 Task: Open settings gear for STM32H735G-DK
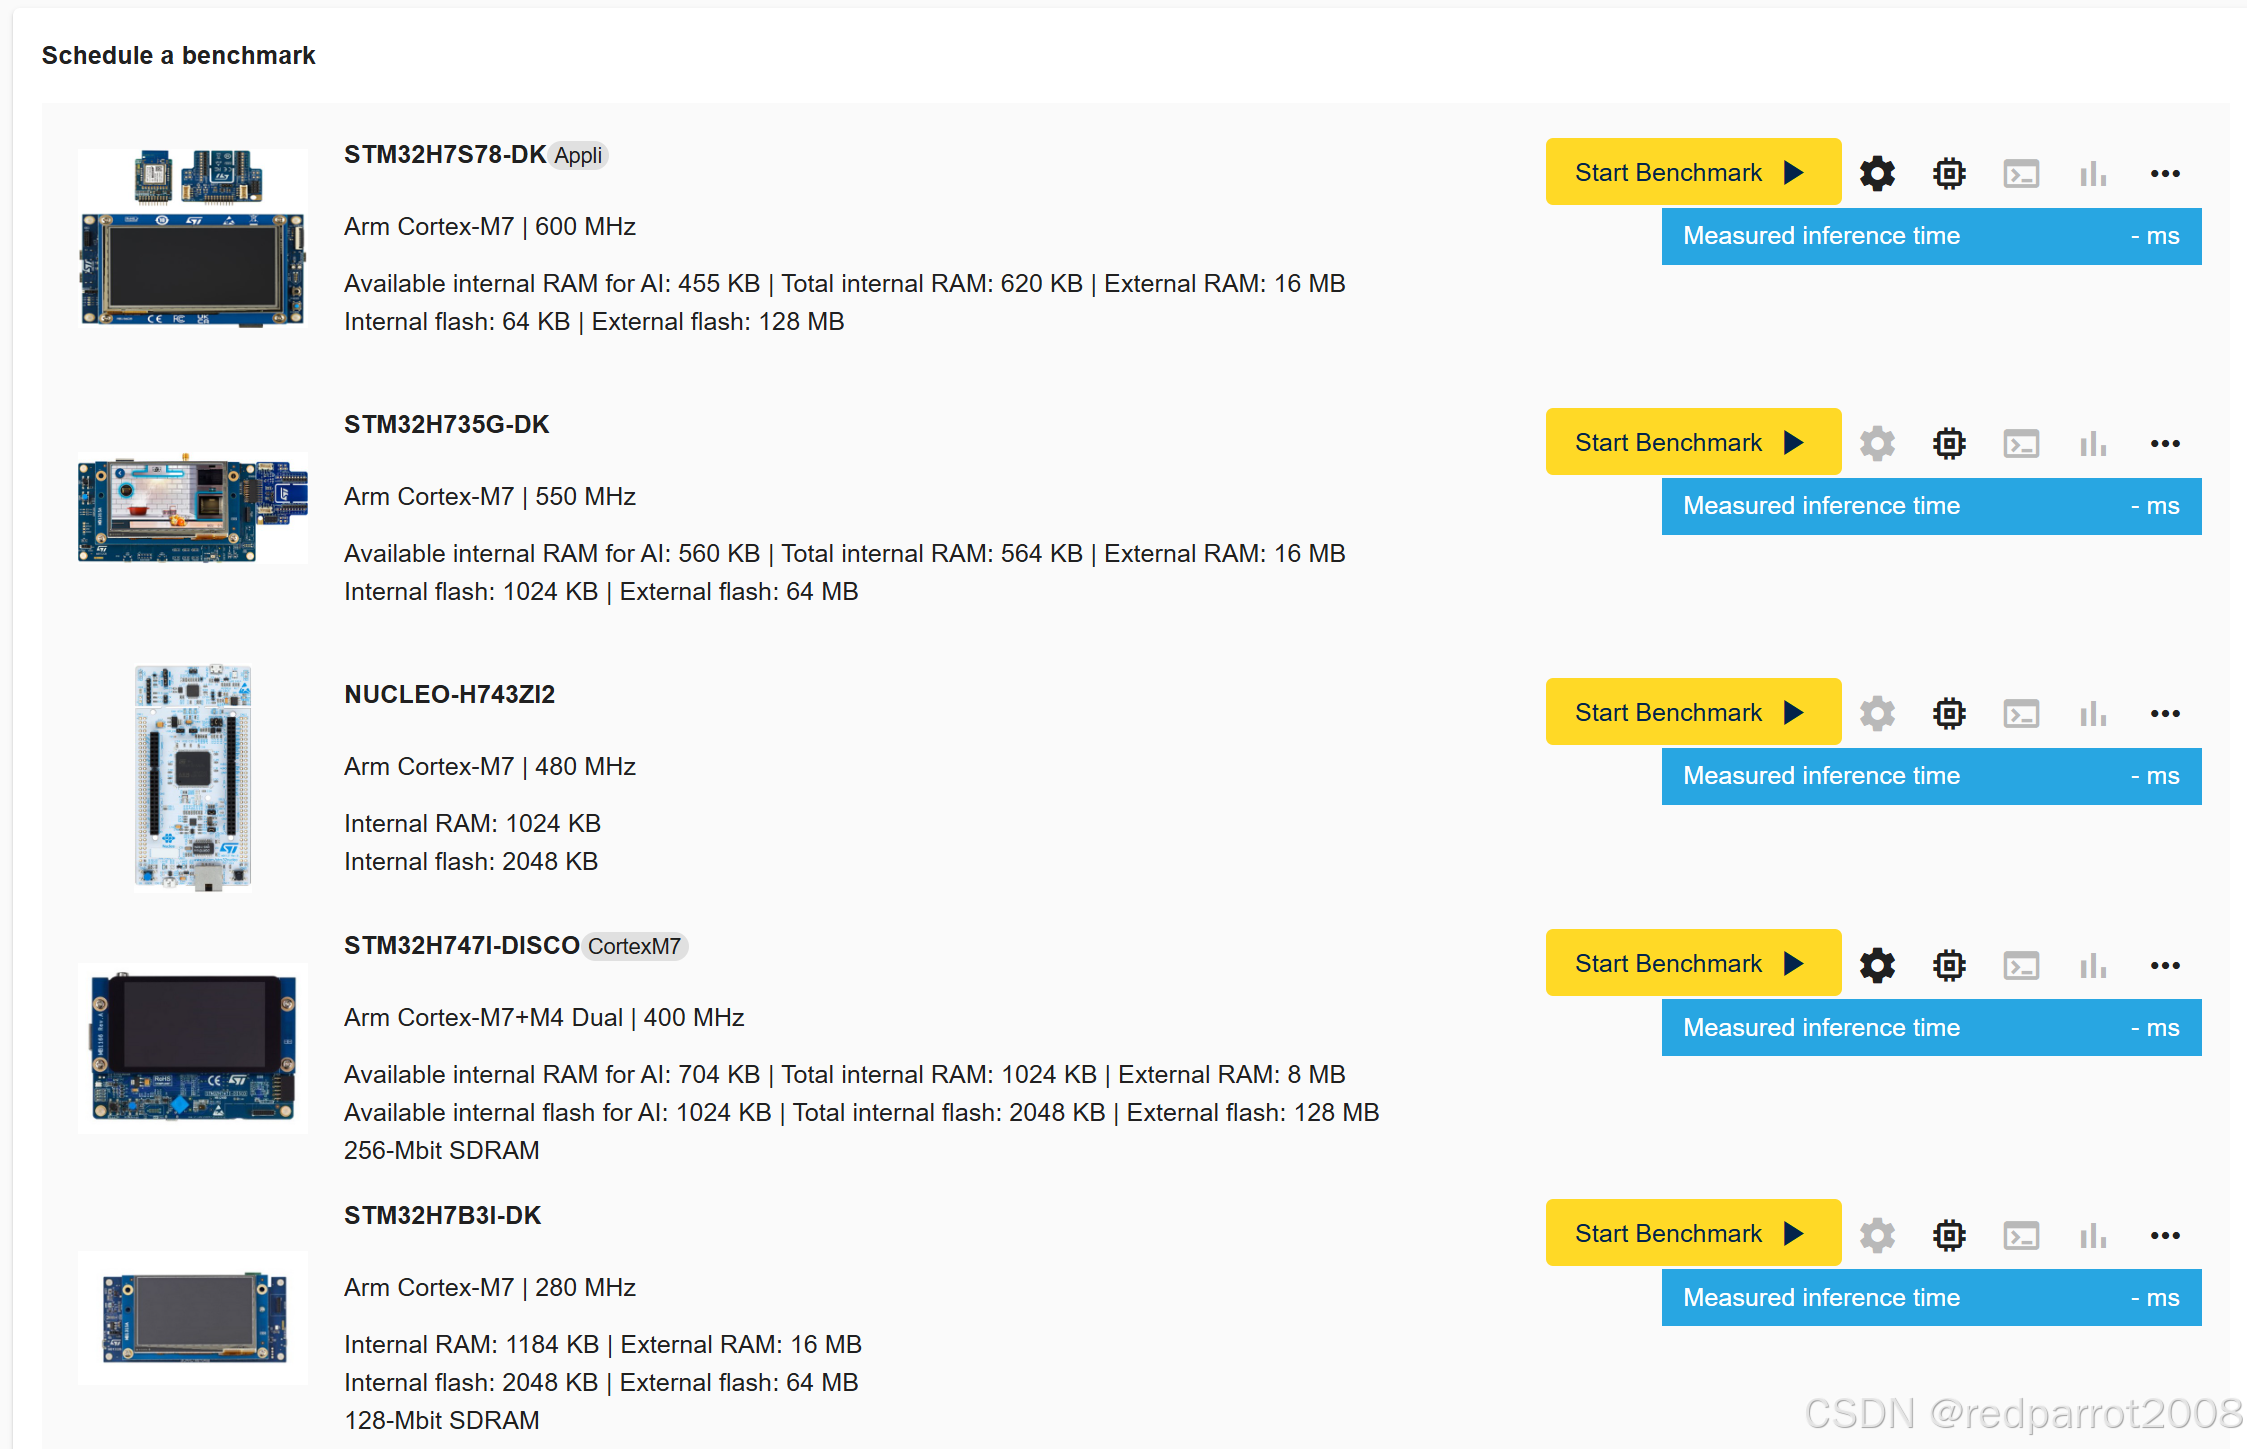[1877, 443]
